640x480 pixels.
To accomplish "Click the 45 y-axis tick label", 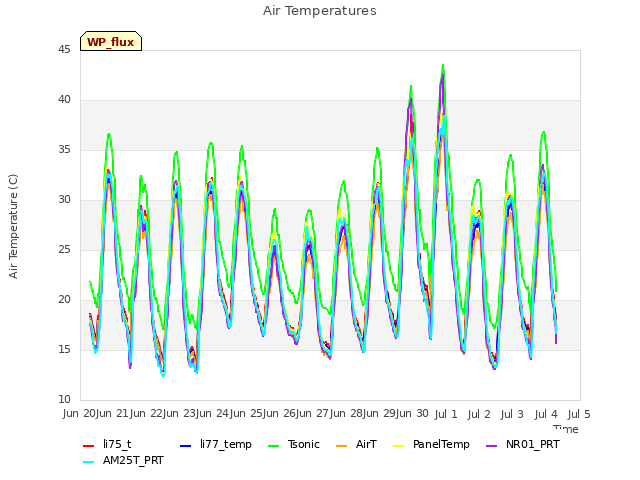I will 64,49.
